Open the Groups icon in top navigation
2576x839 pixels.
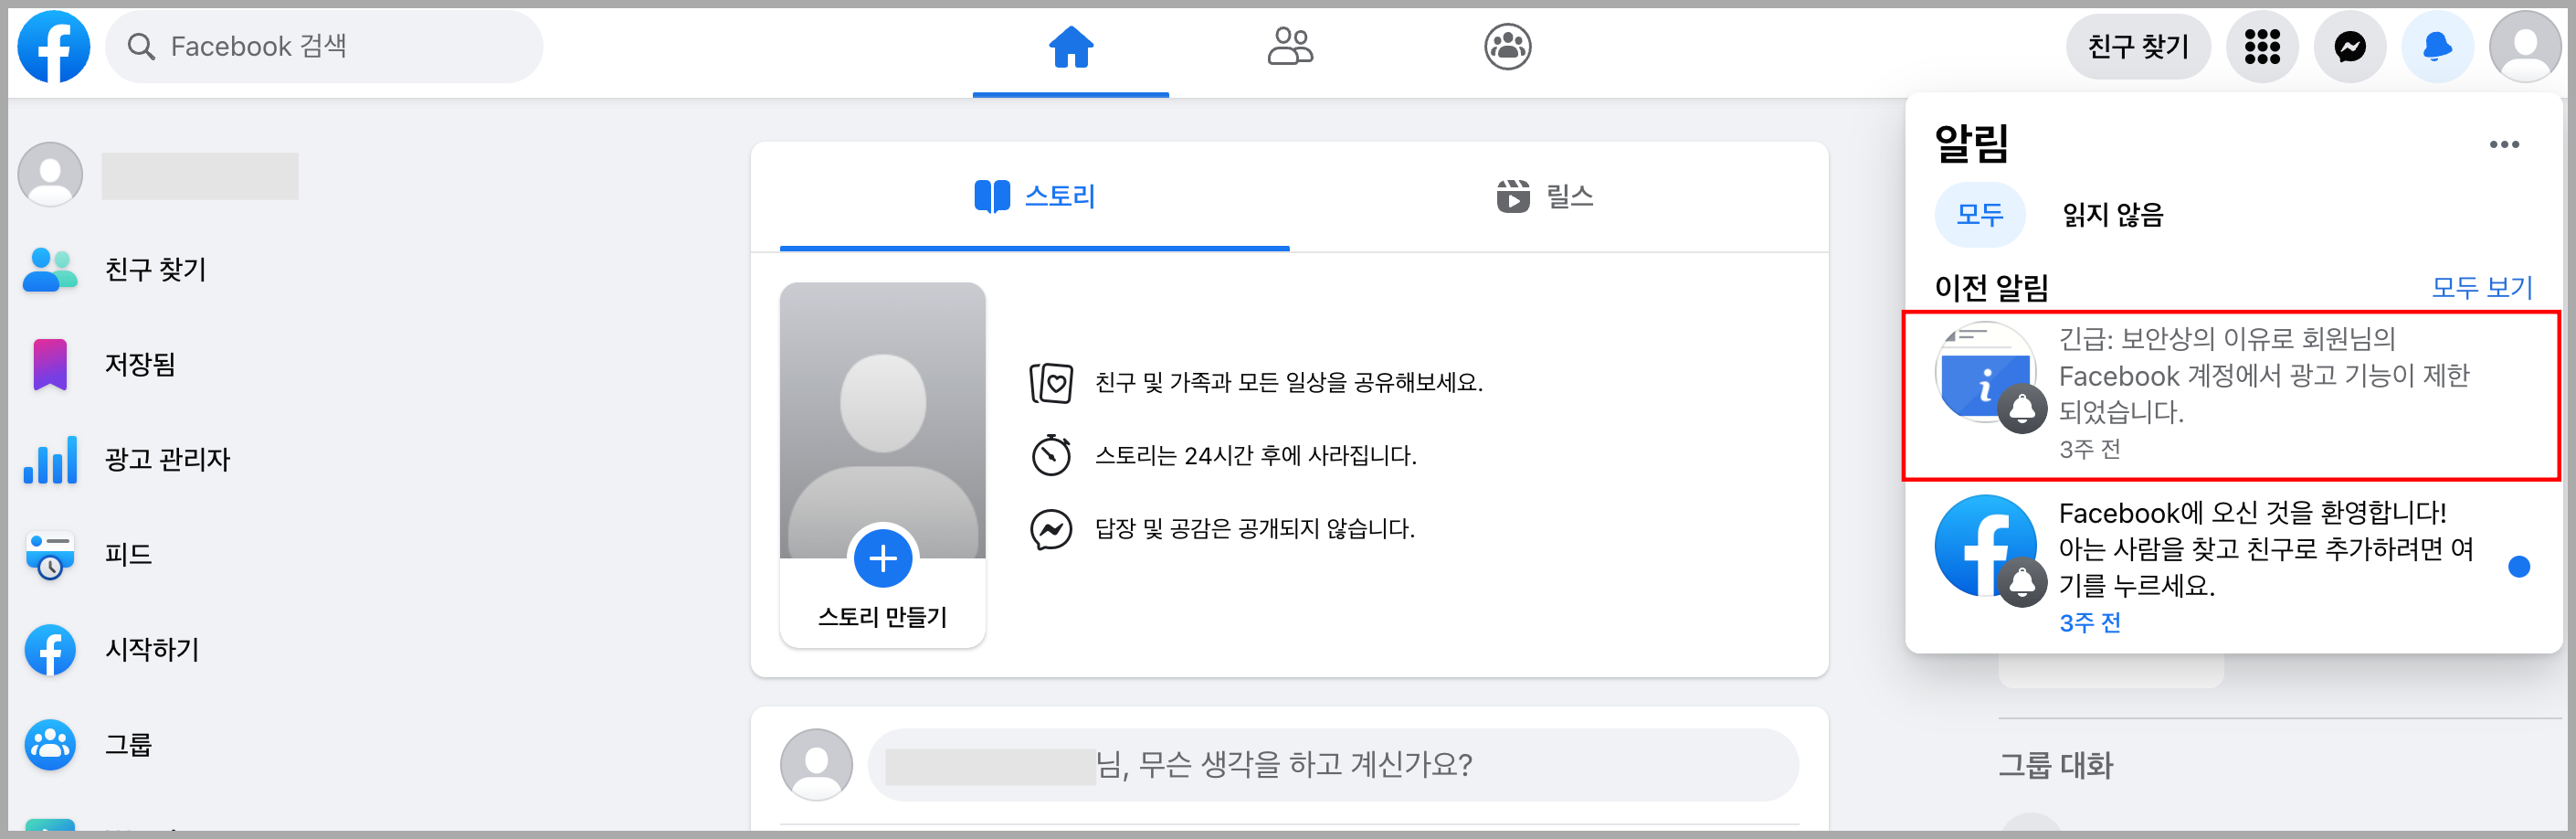(1507, 47)
